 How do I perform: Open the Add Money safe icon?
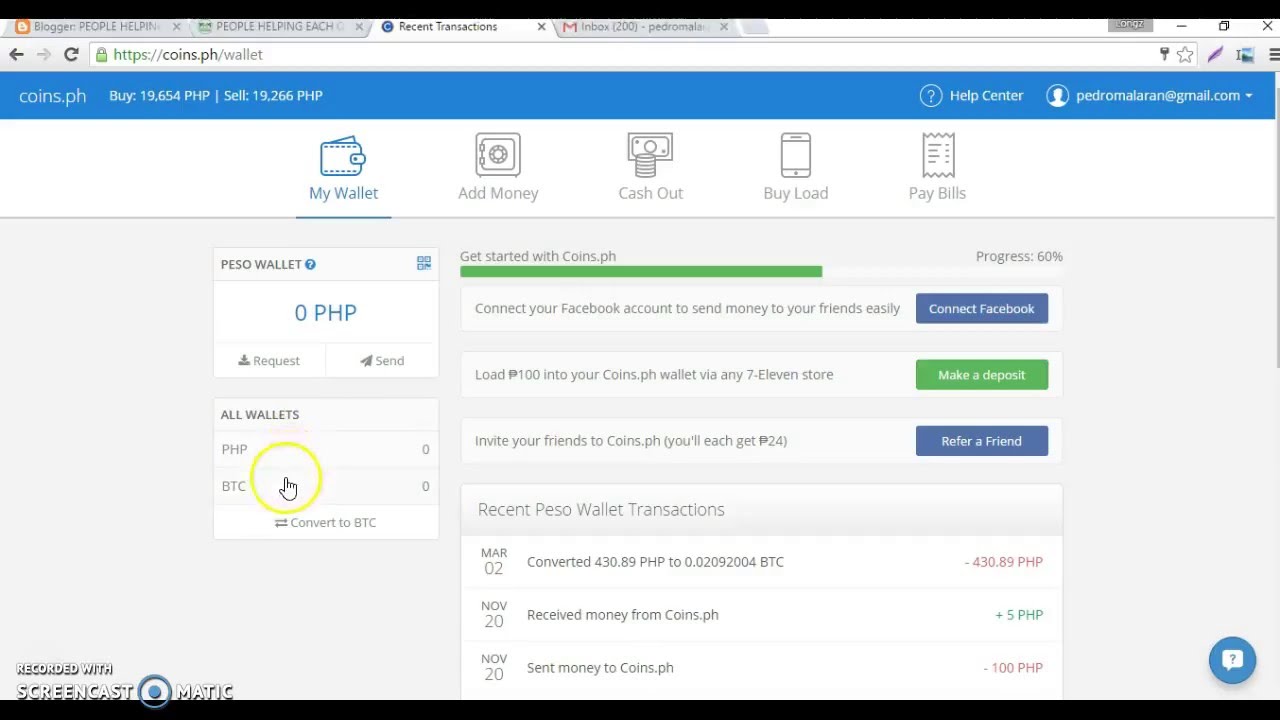point(498,155)
